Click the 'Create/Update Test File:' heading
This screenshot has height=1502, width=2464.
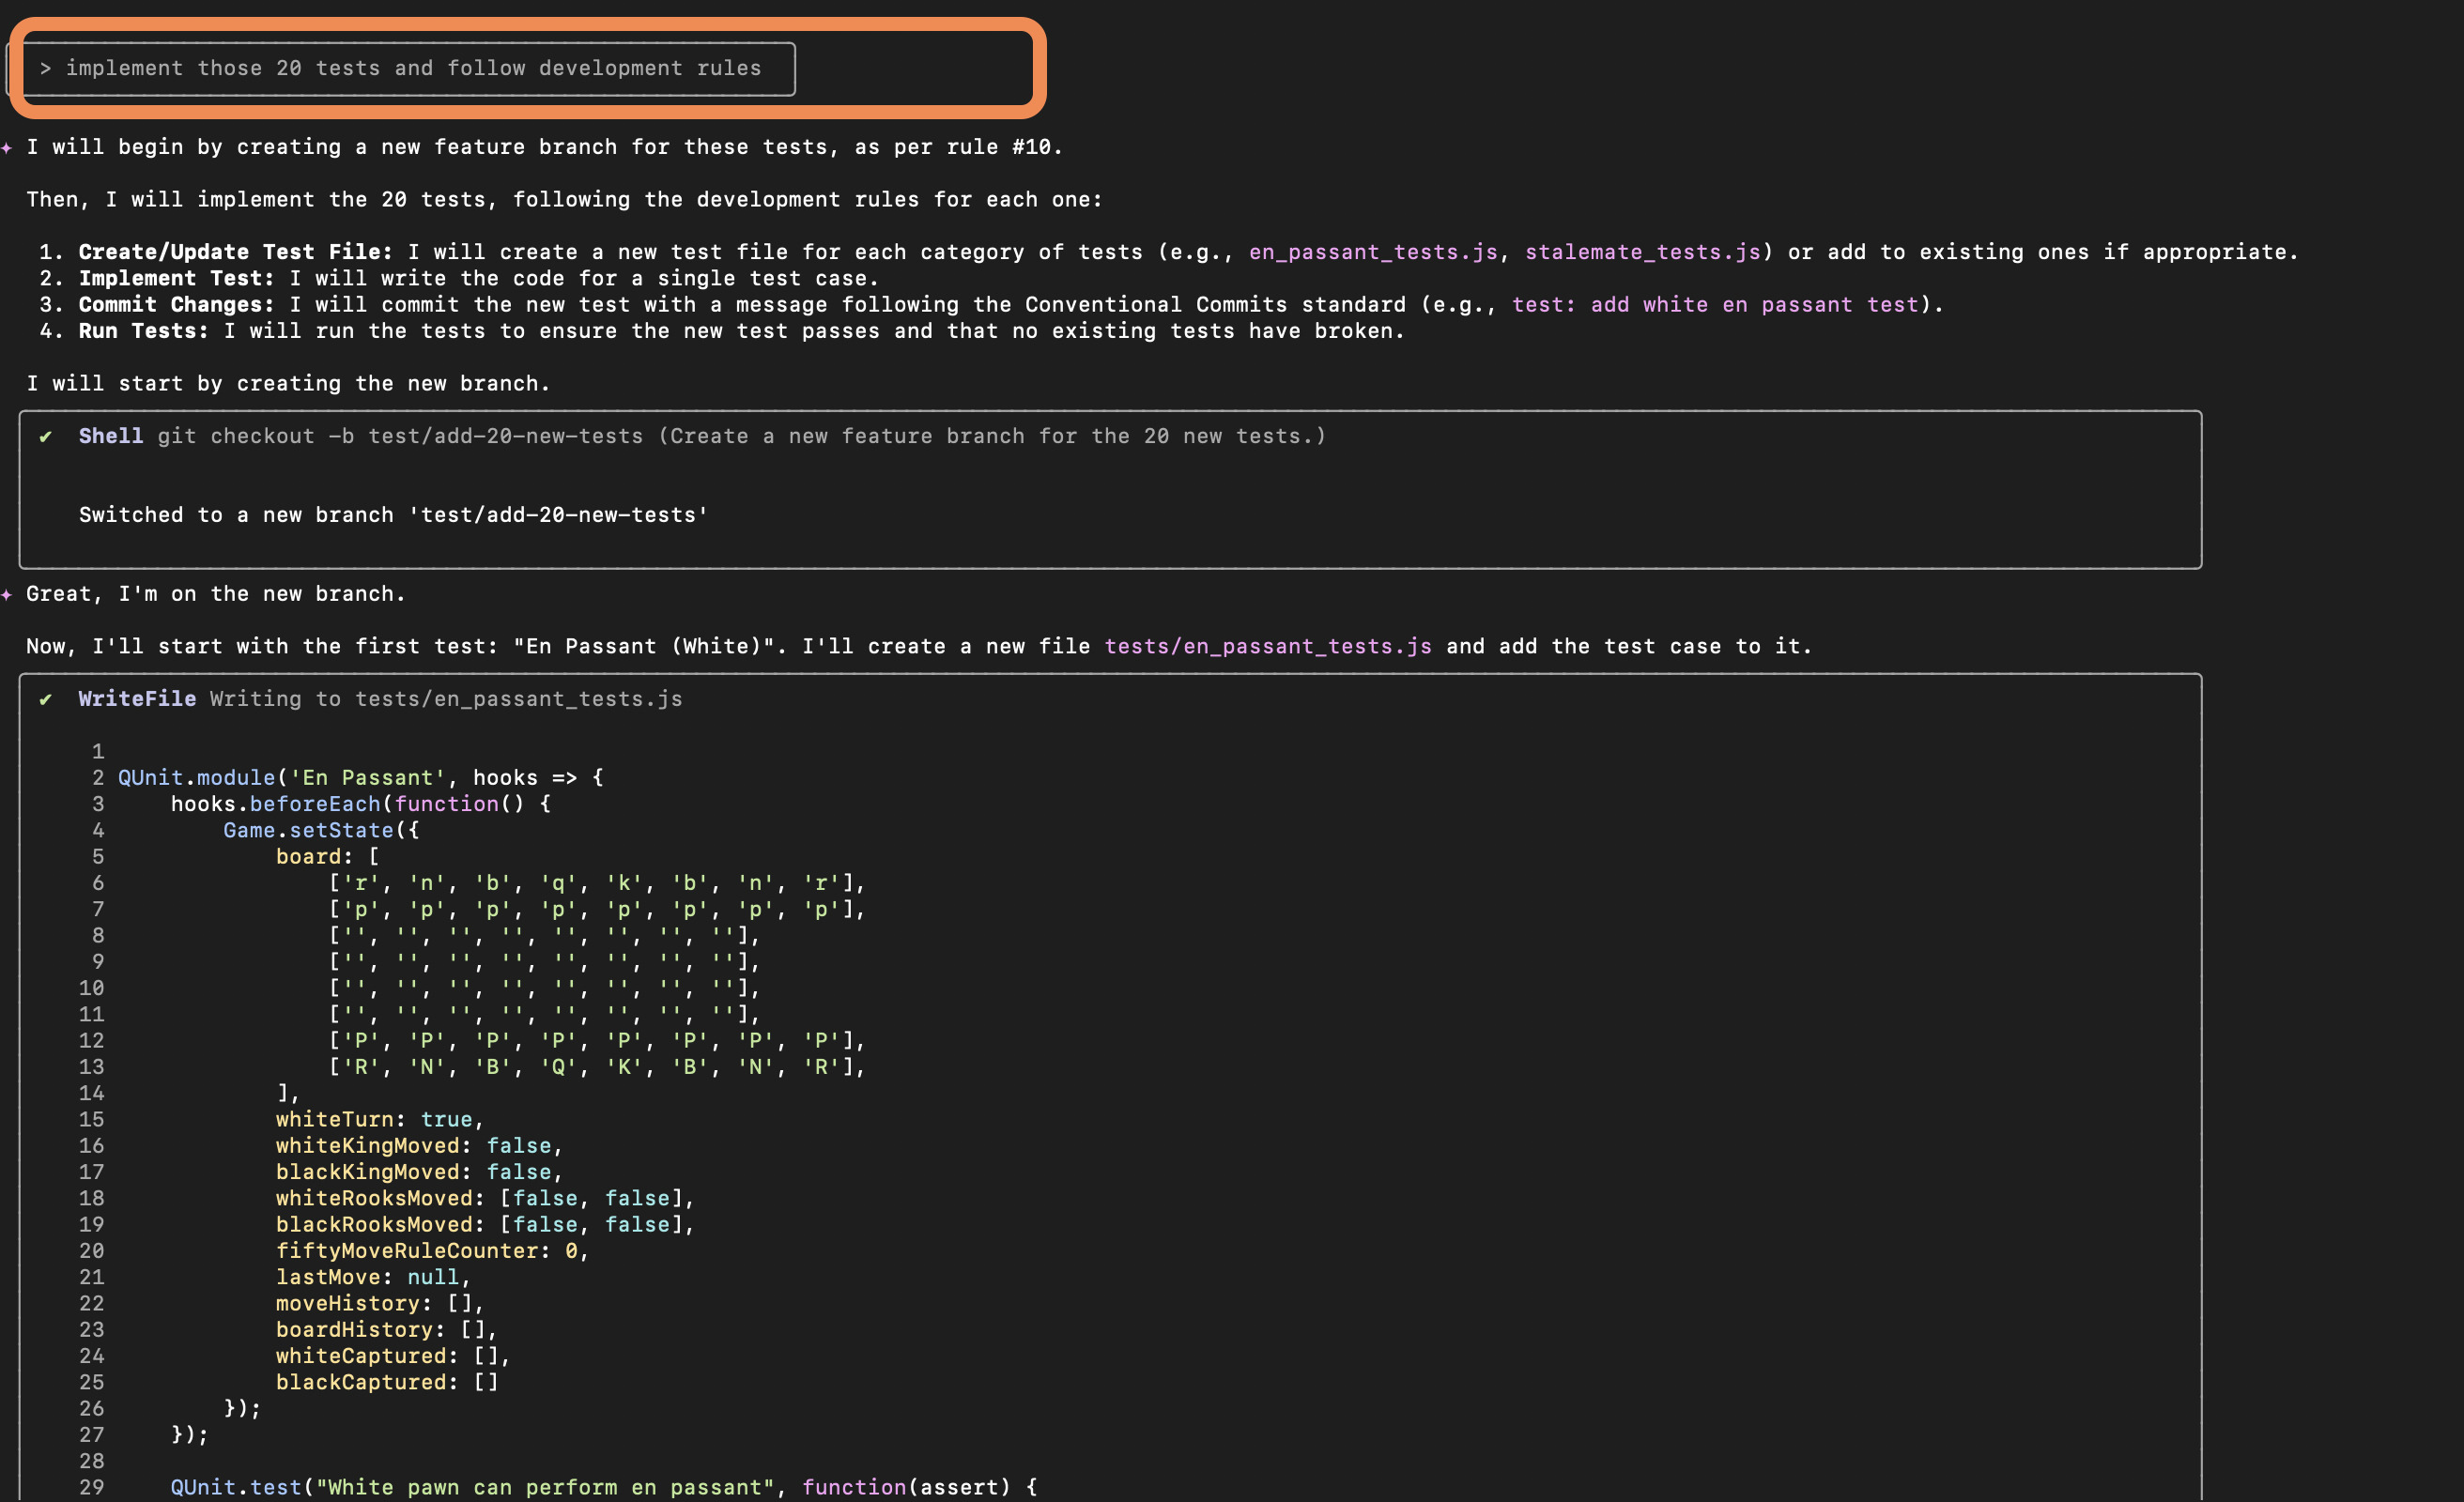[x=236, y=252]
